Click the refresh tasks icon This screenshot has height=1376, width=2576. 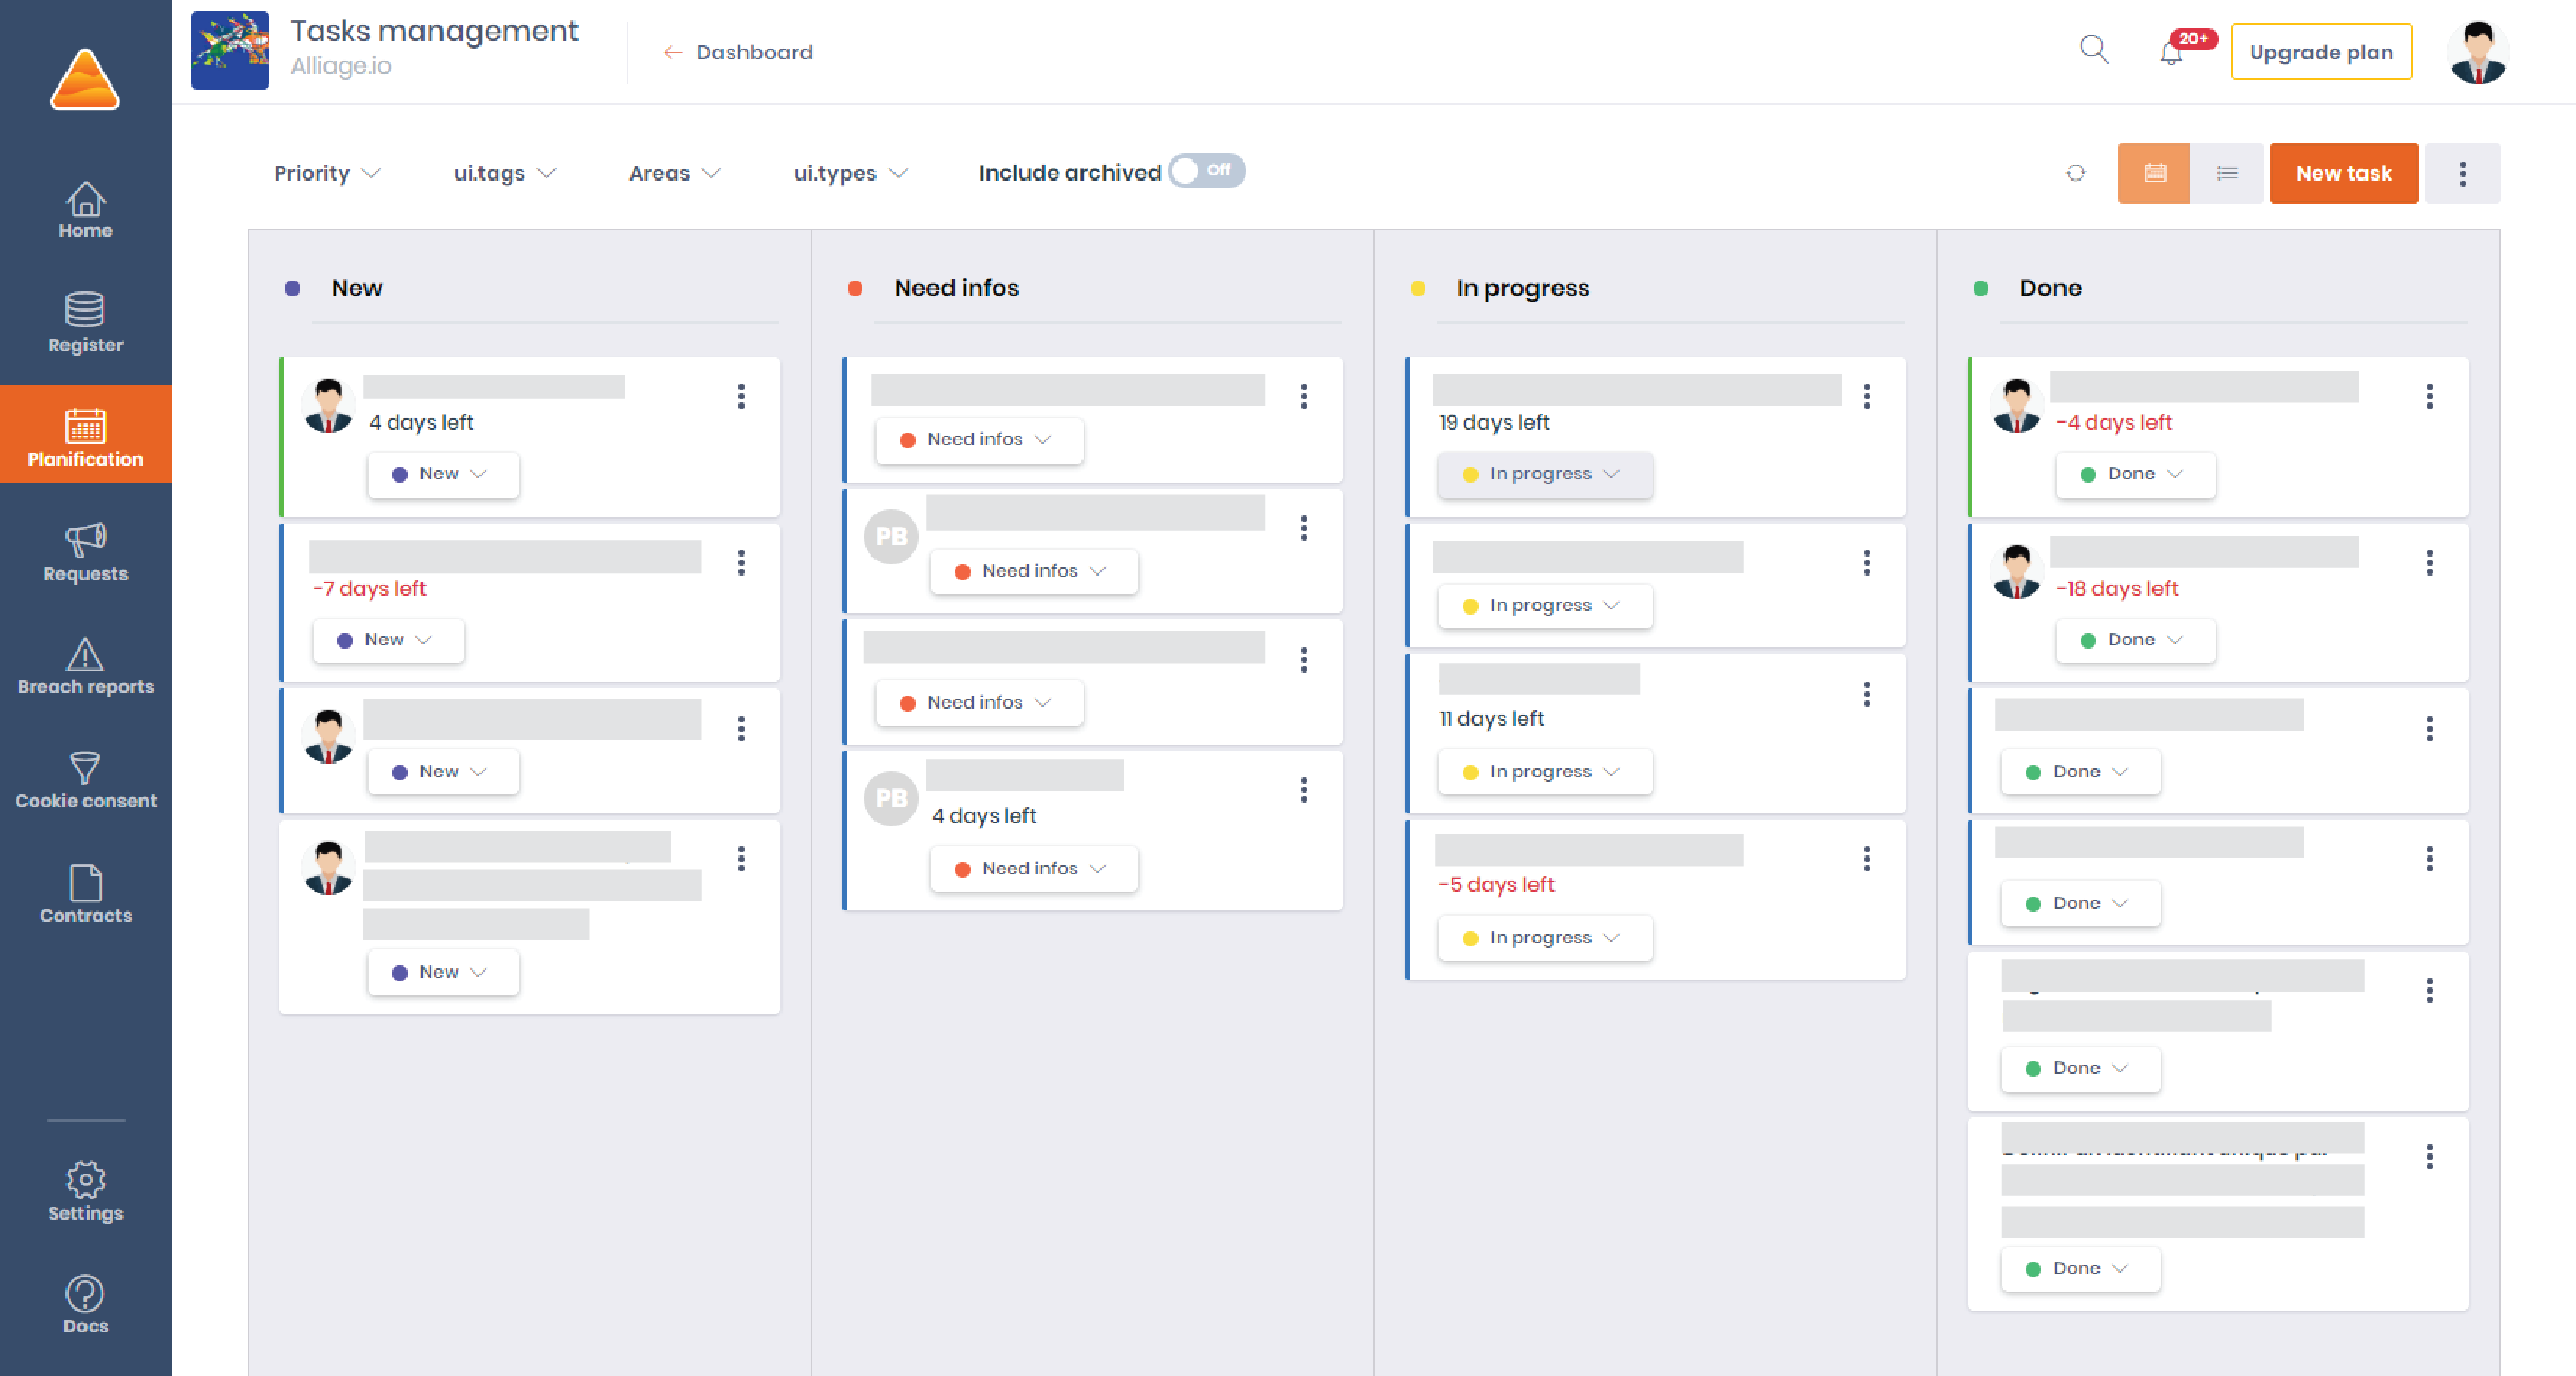coord(2076,173)
